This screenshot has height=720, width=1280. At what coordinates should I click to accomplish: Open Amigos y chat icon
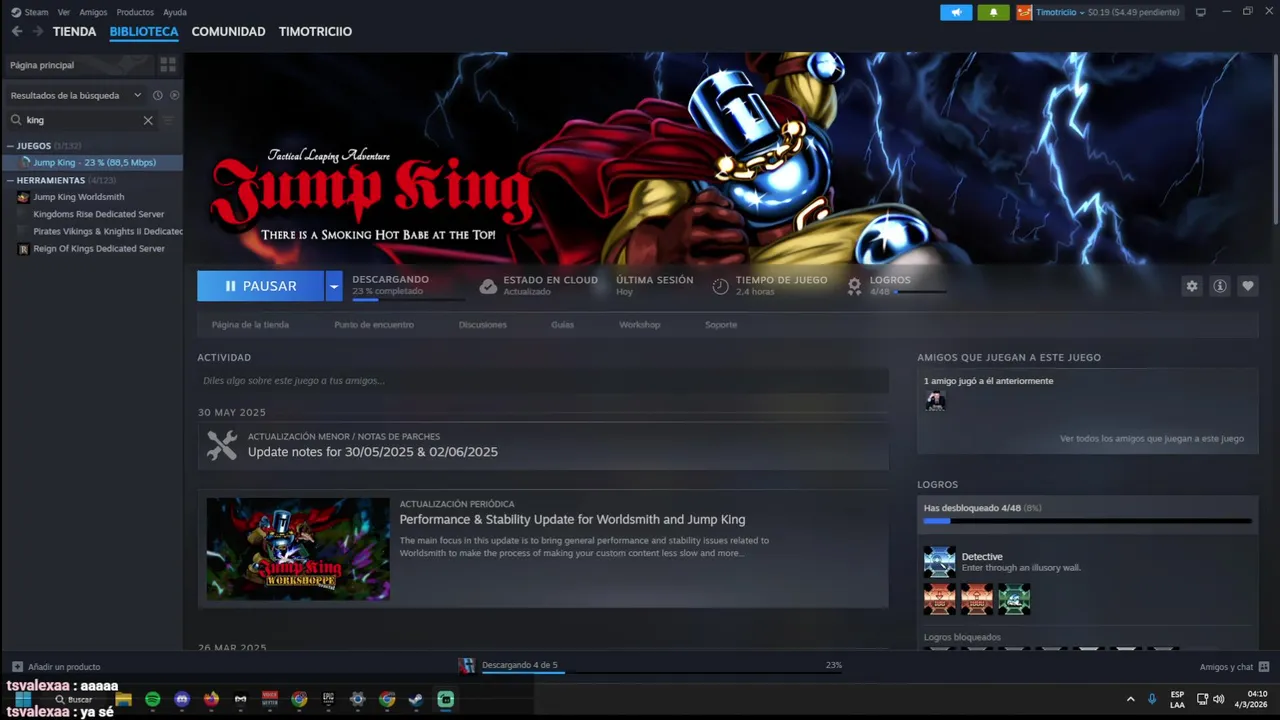[1264, 667]
